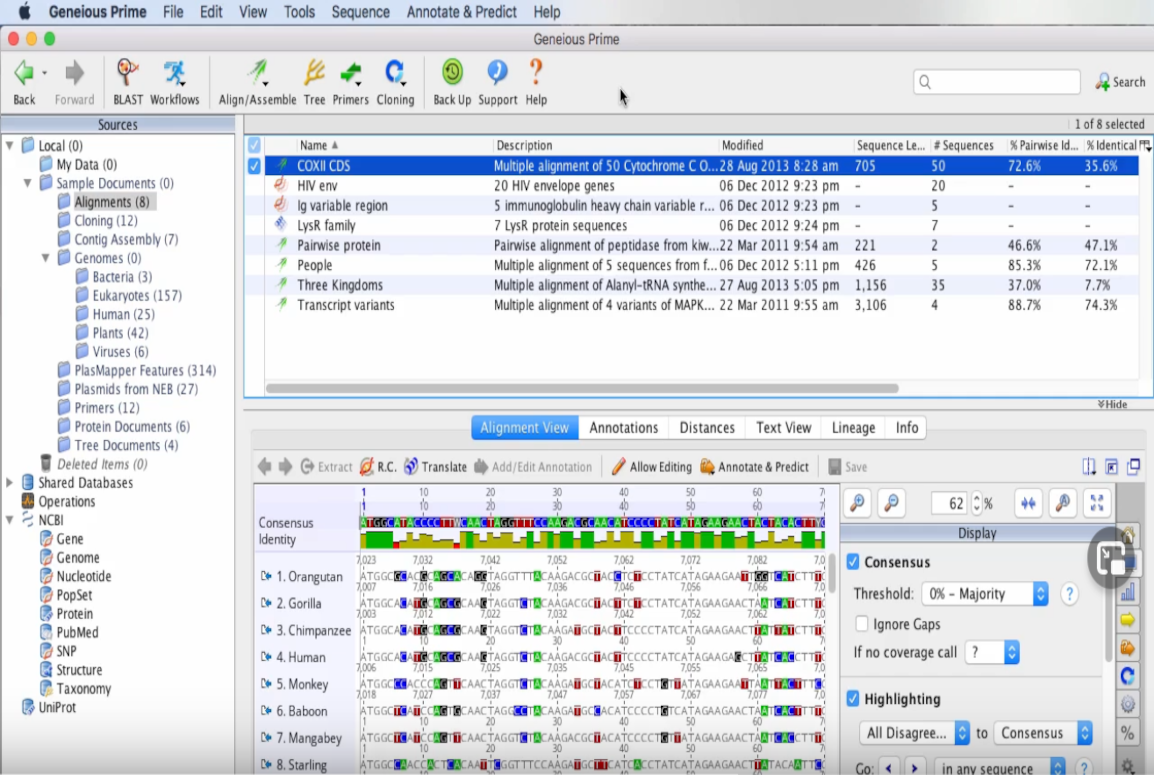
Task: Click the Translate sequence icon
Action: 411,467
